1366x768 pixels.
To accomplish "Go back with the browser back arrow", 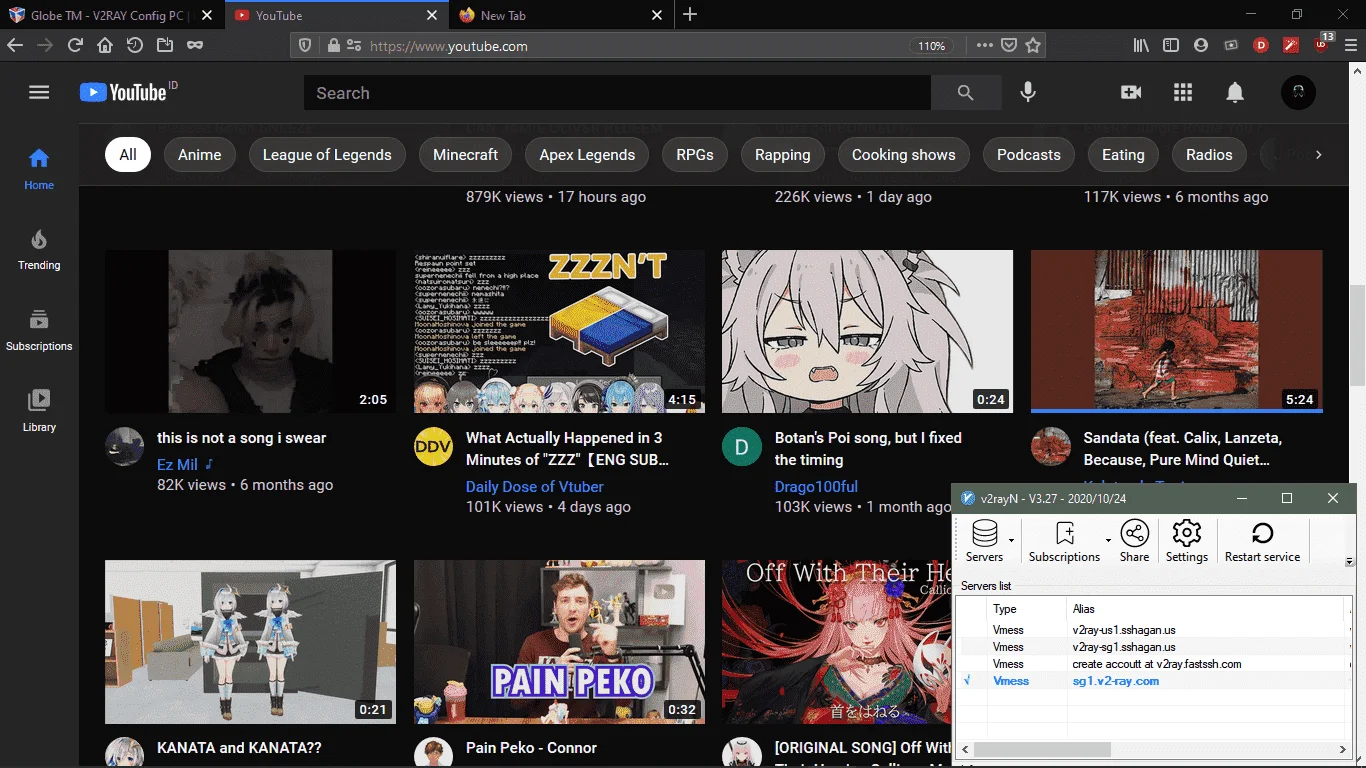I will click(x=15, y=45).
